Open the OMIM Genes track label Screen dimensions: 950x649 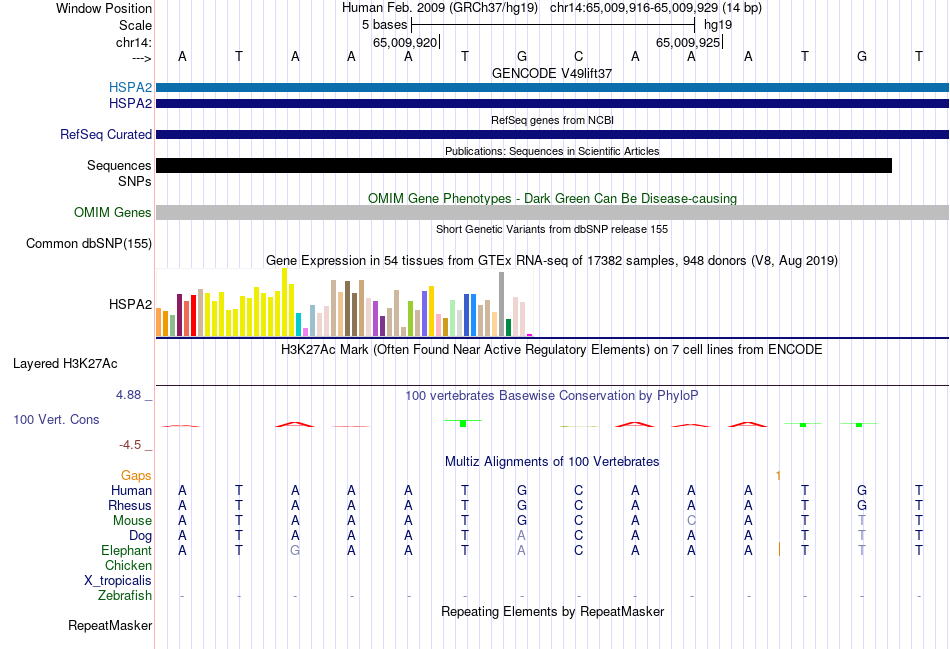(x=113, y=213)
